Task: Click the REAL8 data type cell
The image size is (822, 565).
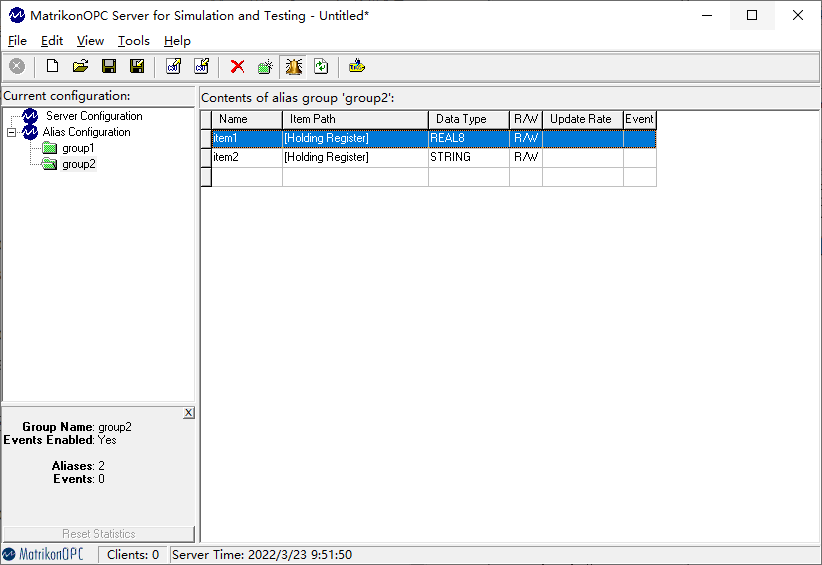Action: (x=469, y=139)
